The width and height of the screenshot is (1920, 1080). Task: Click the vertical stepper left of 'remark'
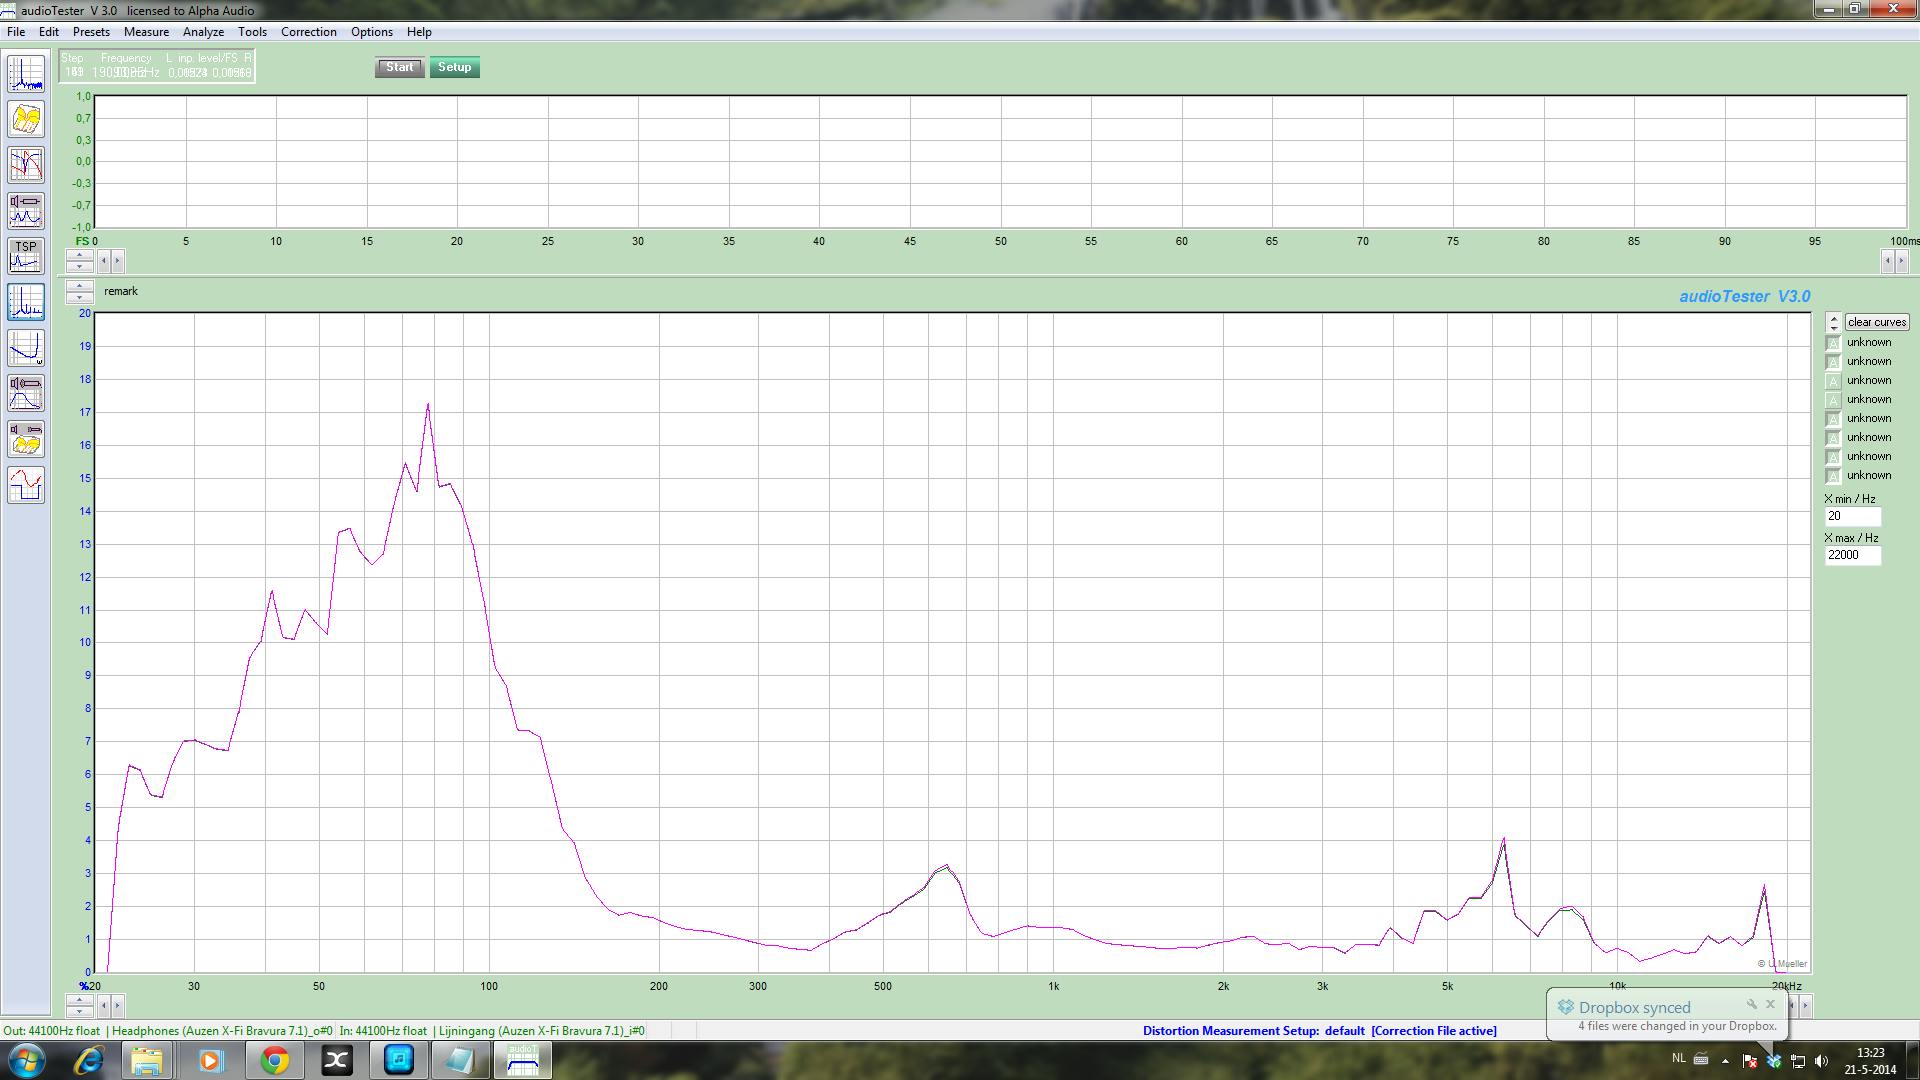click(x=79, y=291)
